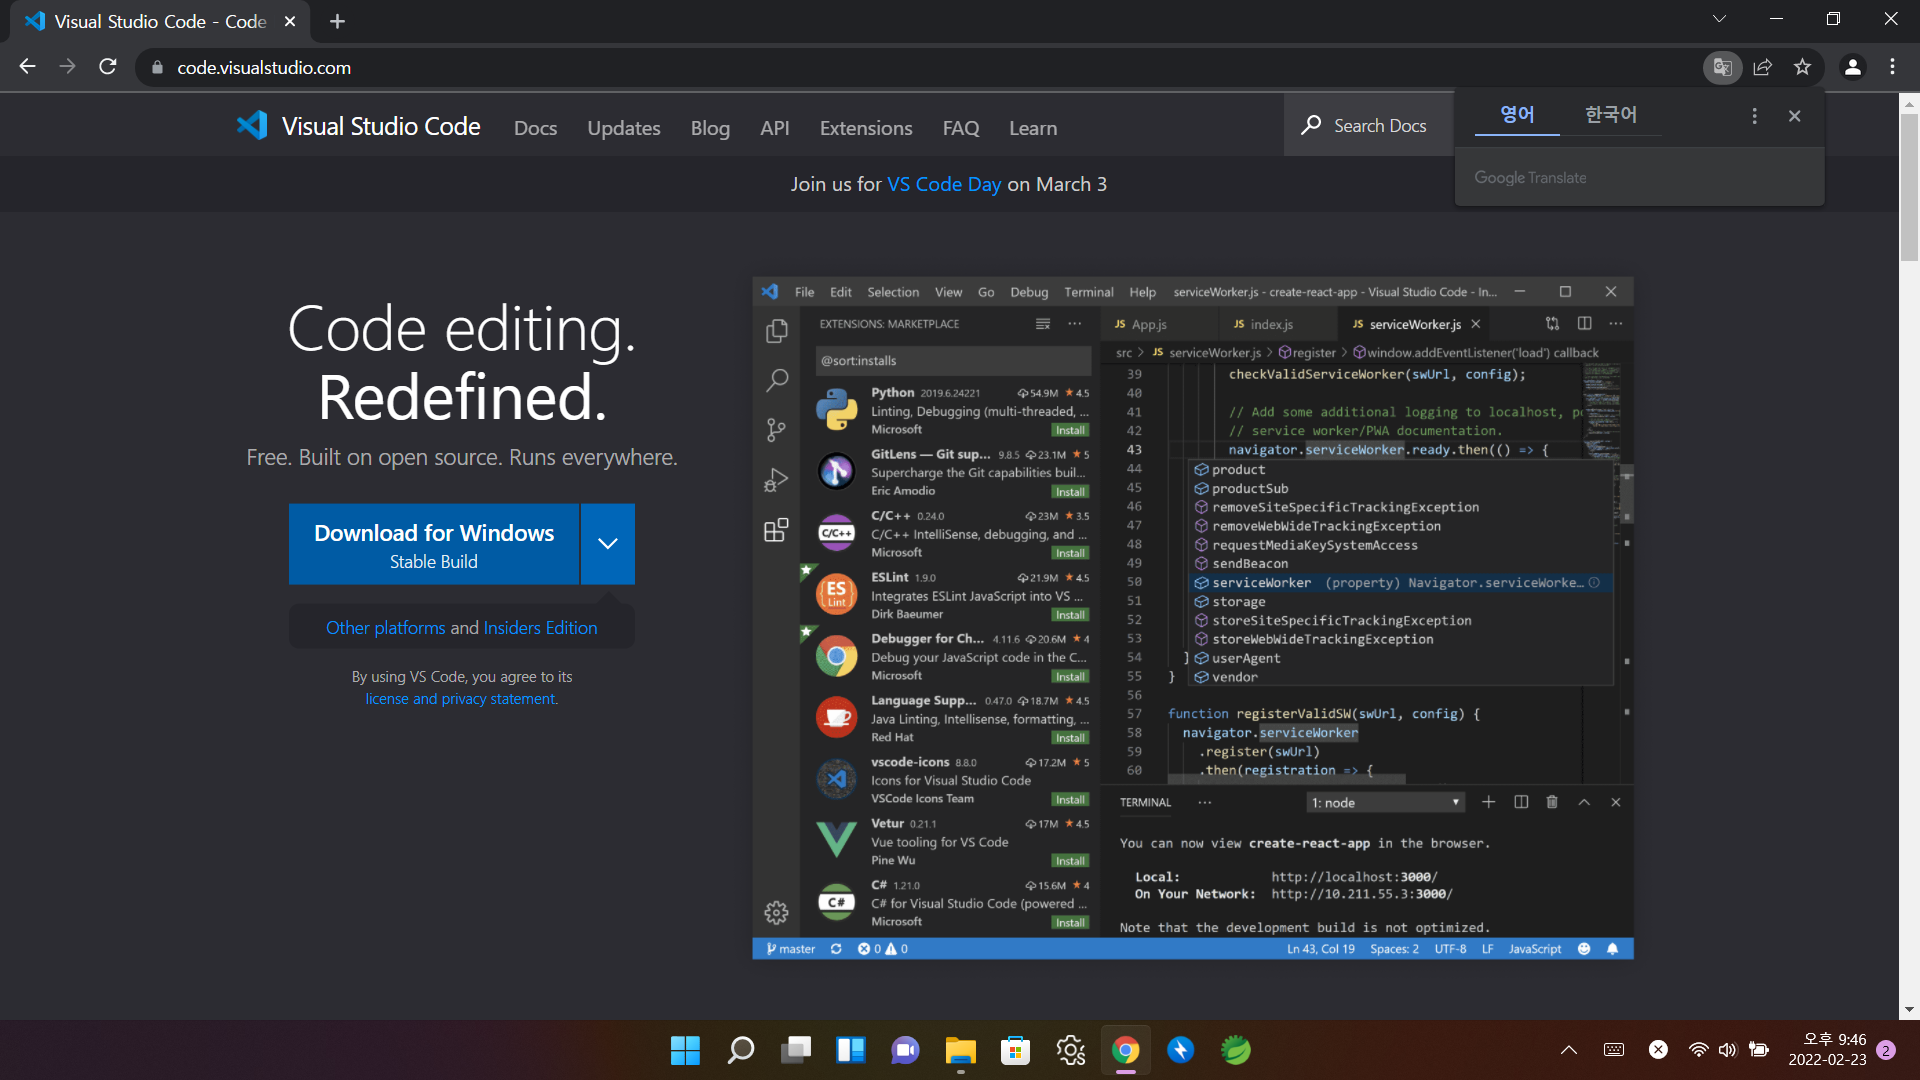Reload the page

108,67
